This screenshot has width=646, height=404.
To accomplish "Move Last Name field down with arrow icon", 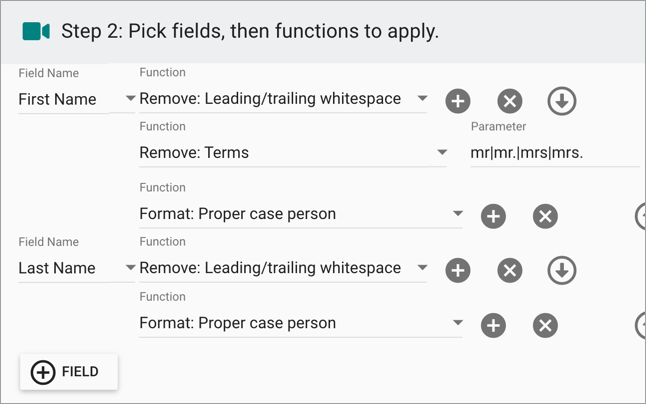I will [562, 271].
